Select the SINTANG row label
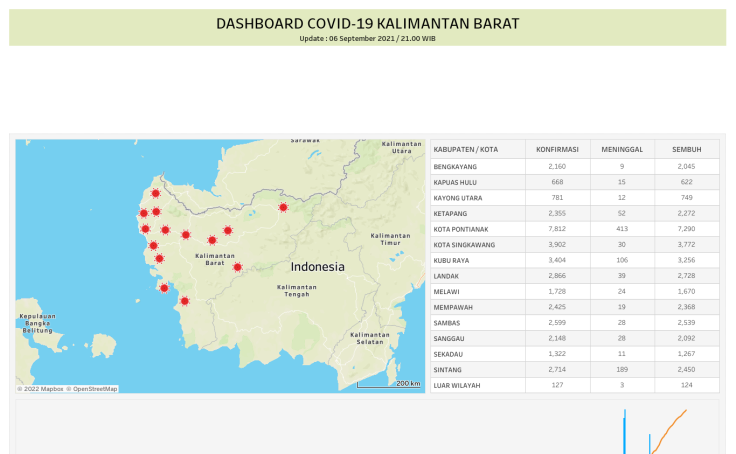Screen dimensions: 736x454 [446, 369]
